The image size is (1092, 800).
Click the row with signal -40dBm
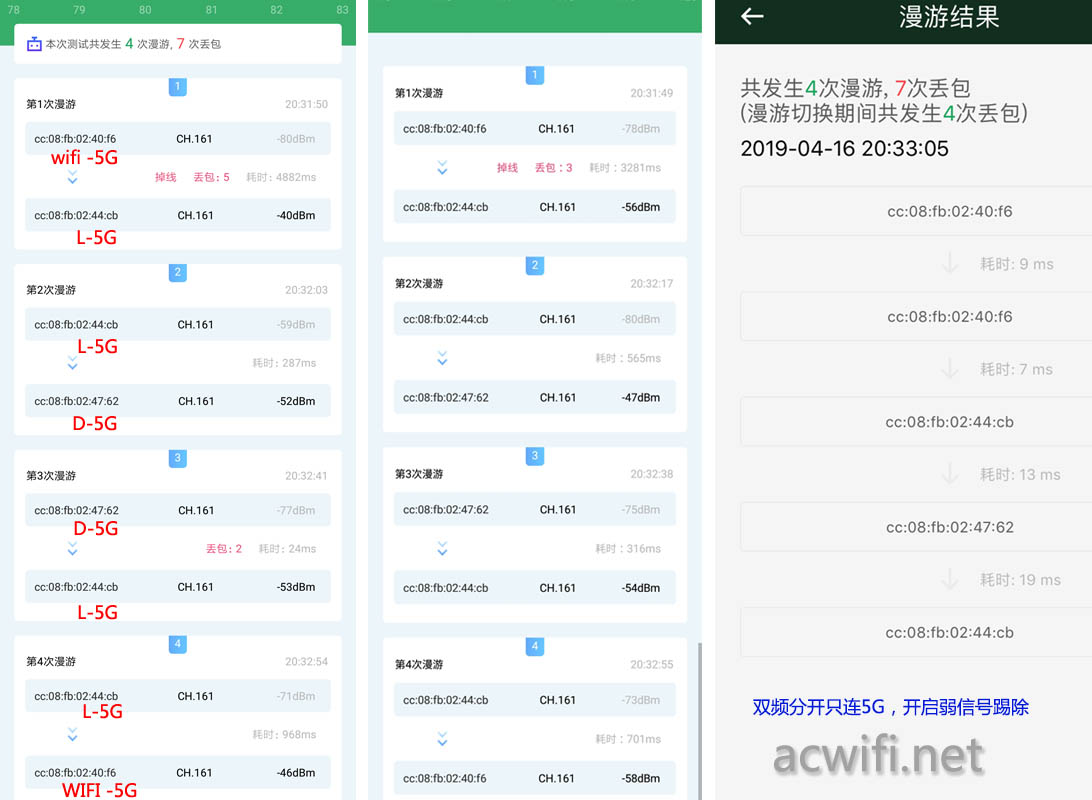(x=178, y=215)
